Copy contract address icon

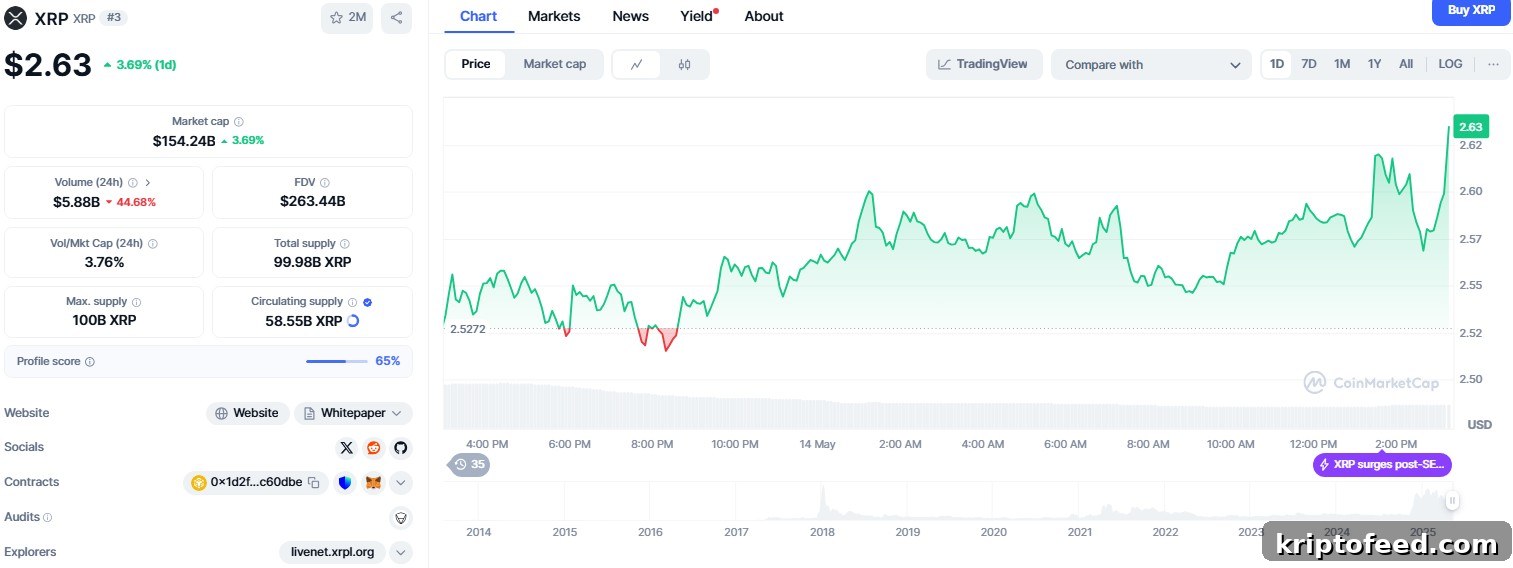(313, 483)
